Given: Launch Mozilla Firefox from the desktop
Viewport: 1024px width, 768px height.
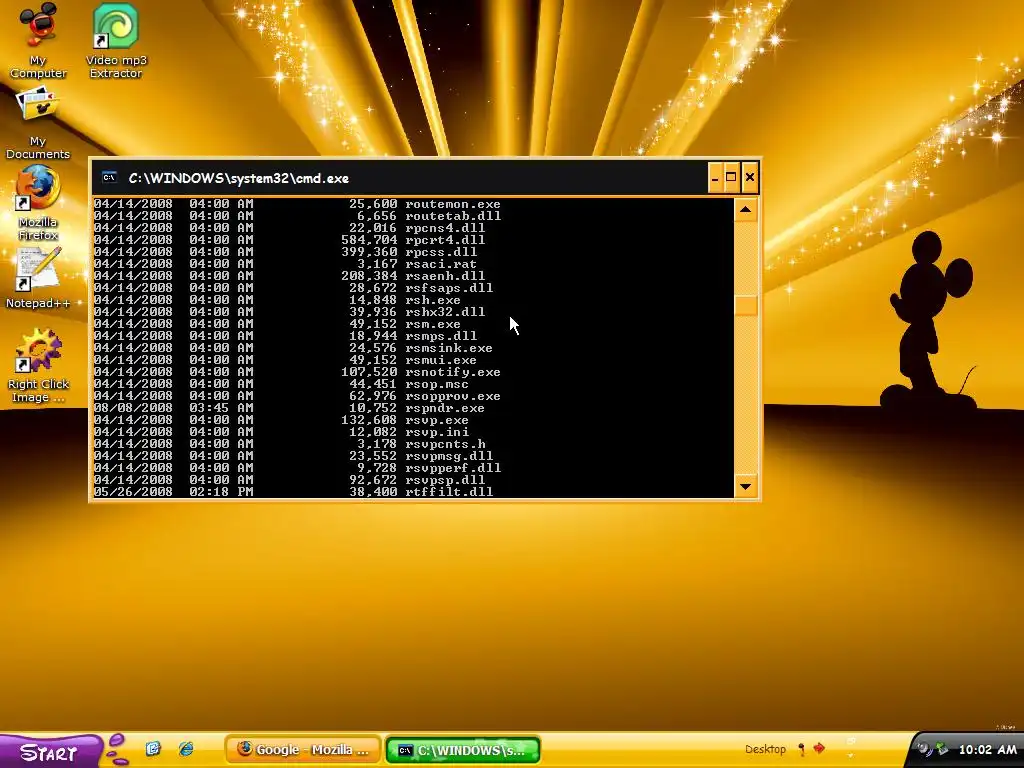Looking at the screenshot, I should (38, 202).
